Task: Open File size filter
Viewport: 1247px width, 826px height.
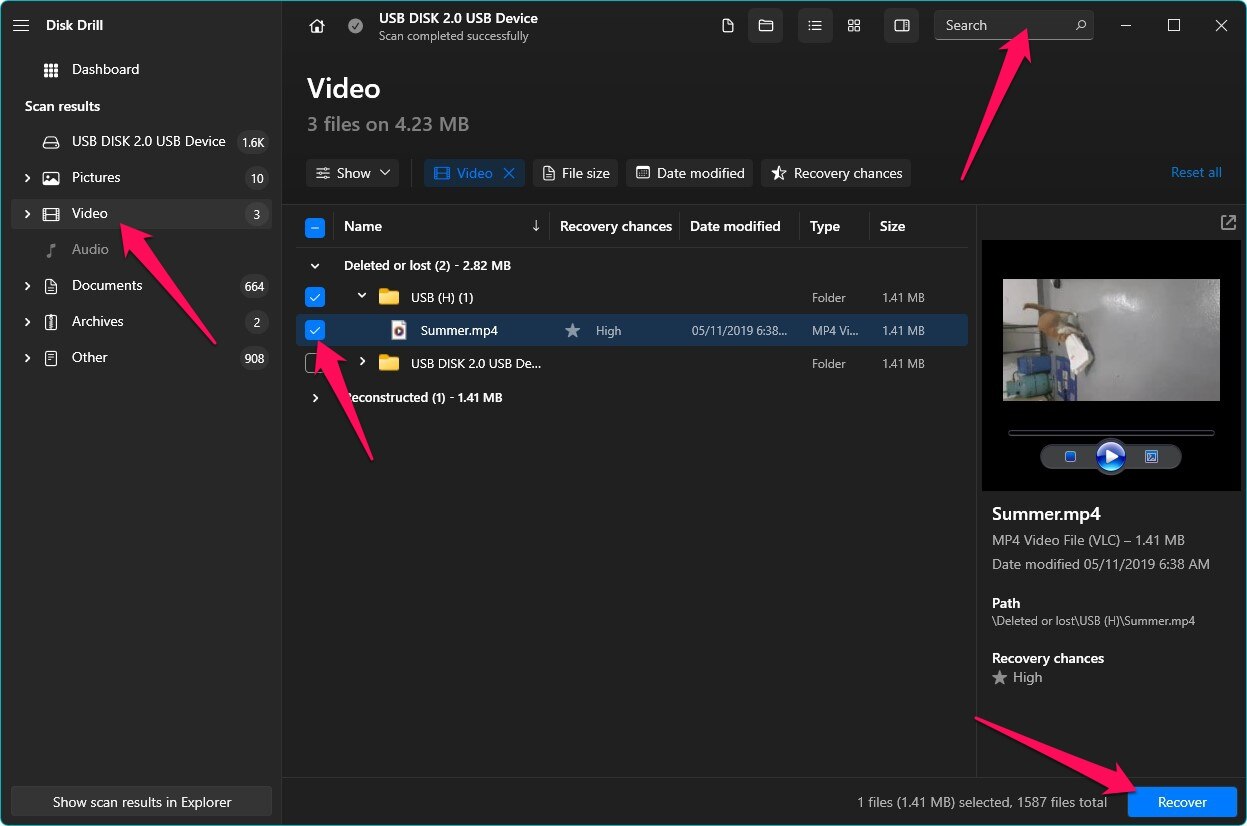Action: [575, 173]
